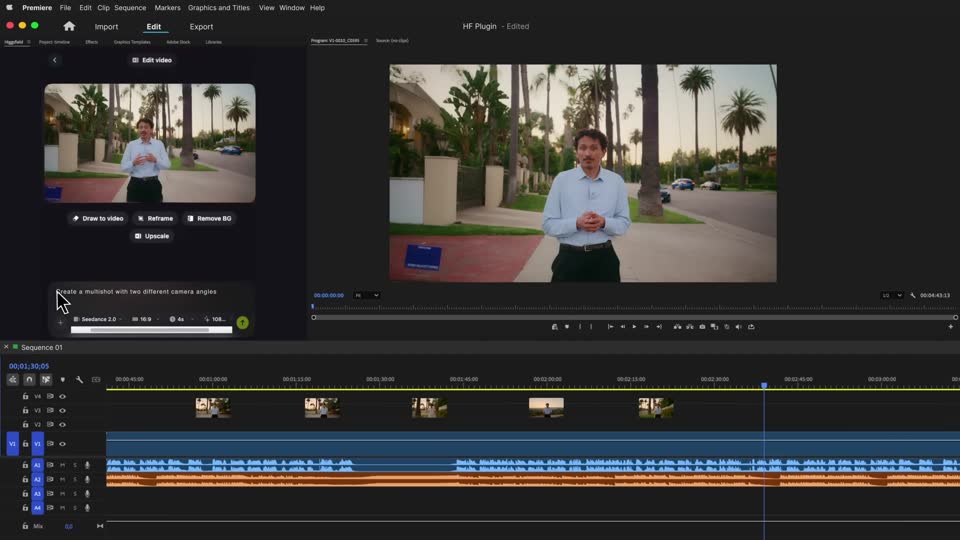
Task: Hide the V1 track output eye
Action: point(62,444)
